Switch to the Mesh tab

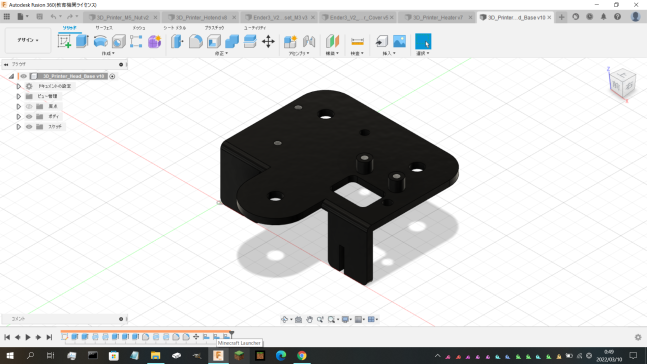[x=139, y=28]
